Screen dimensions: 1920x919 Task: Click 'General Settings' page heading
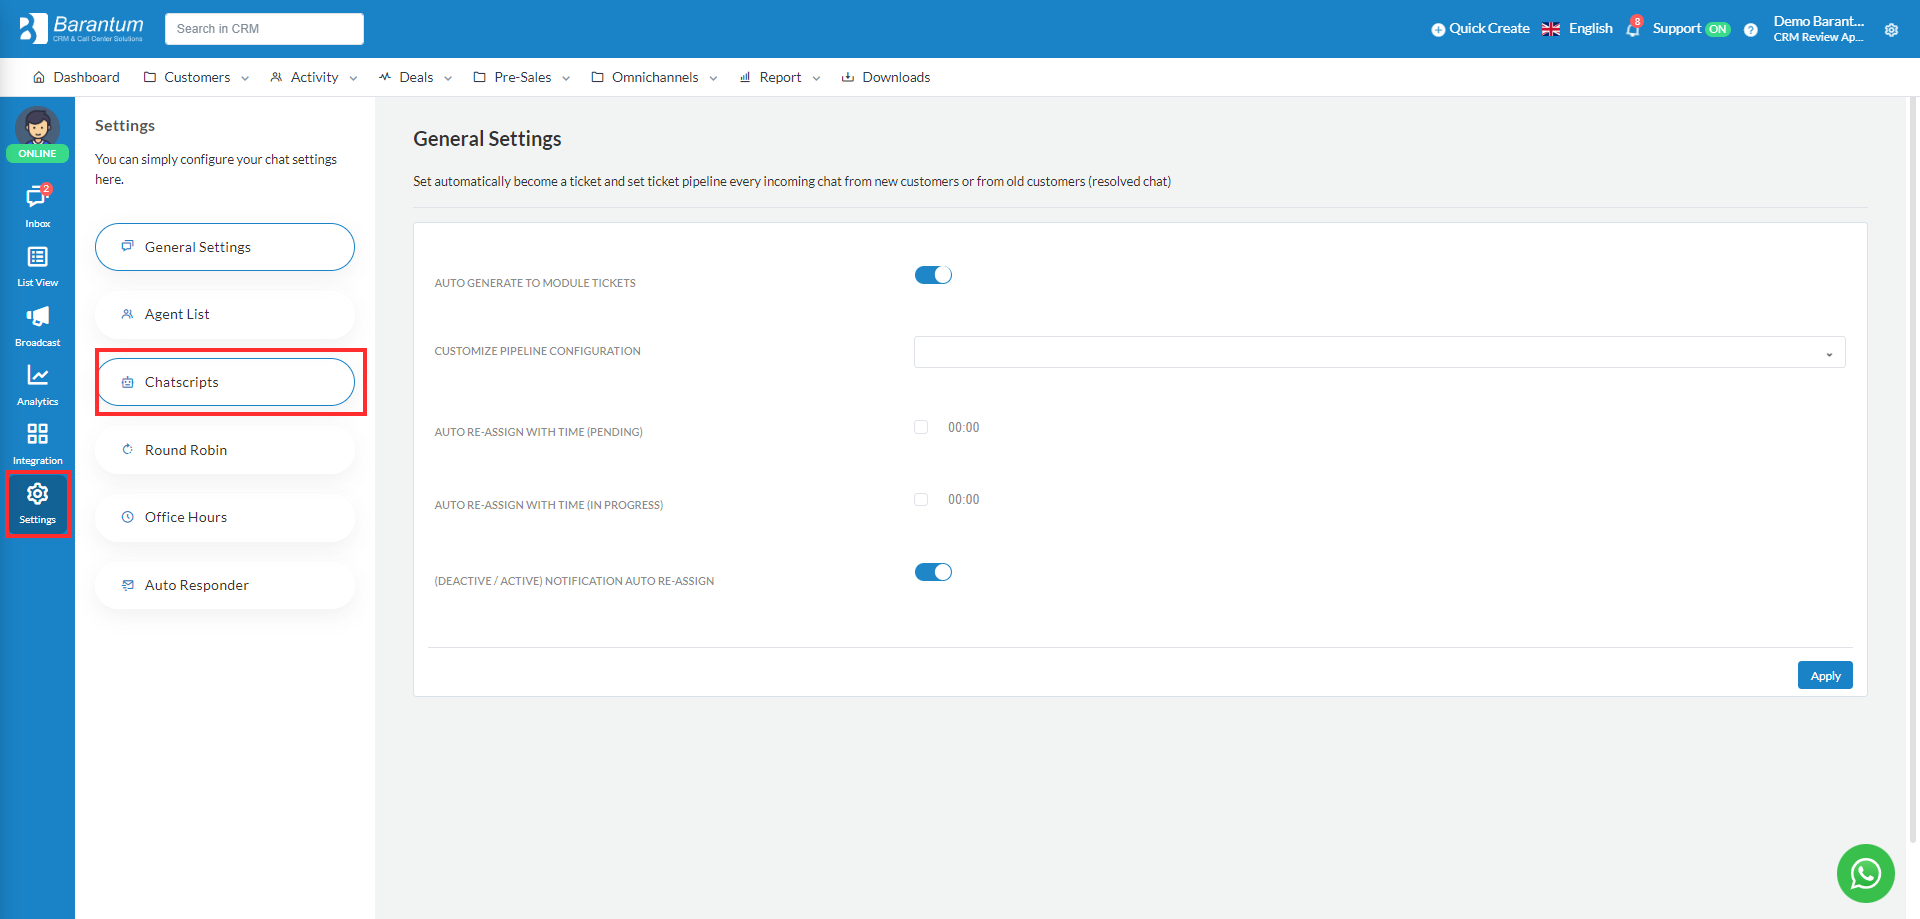coord(487,139)
